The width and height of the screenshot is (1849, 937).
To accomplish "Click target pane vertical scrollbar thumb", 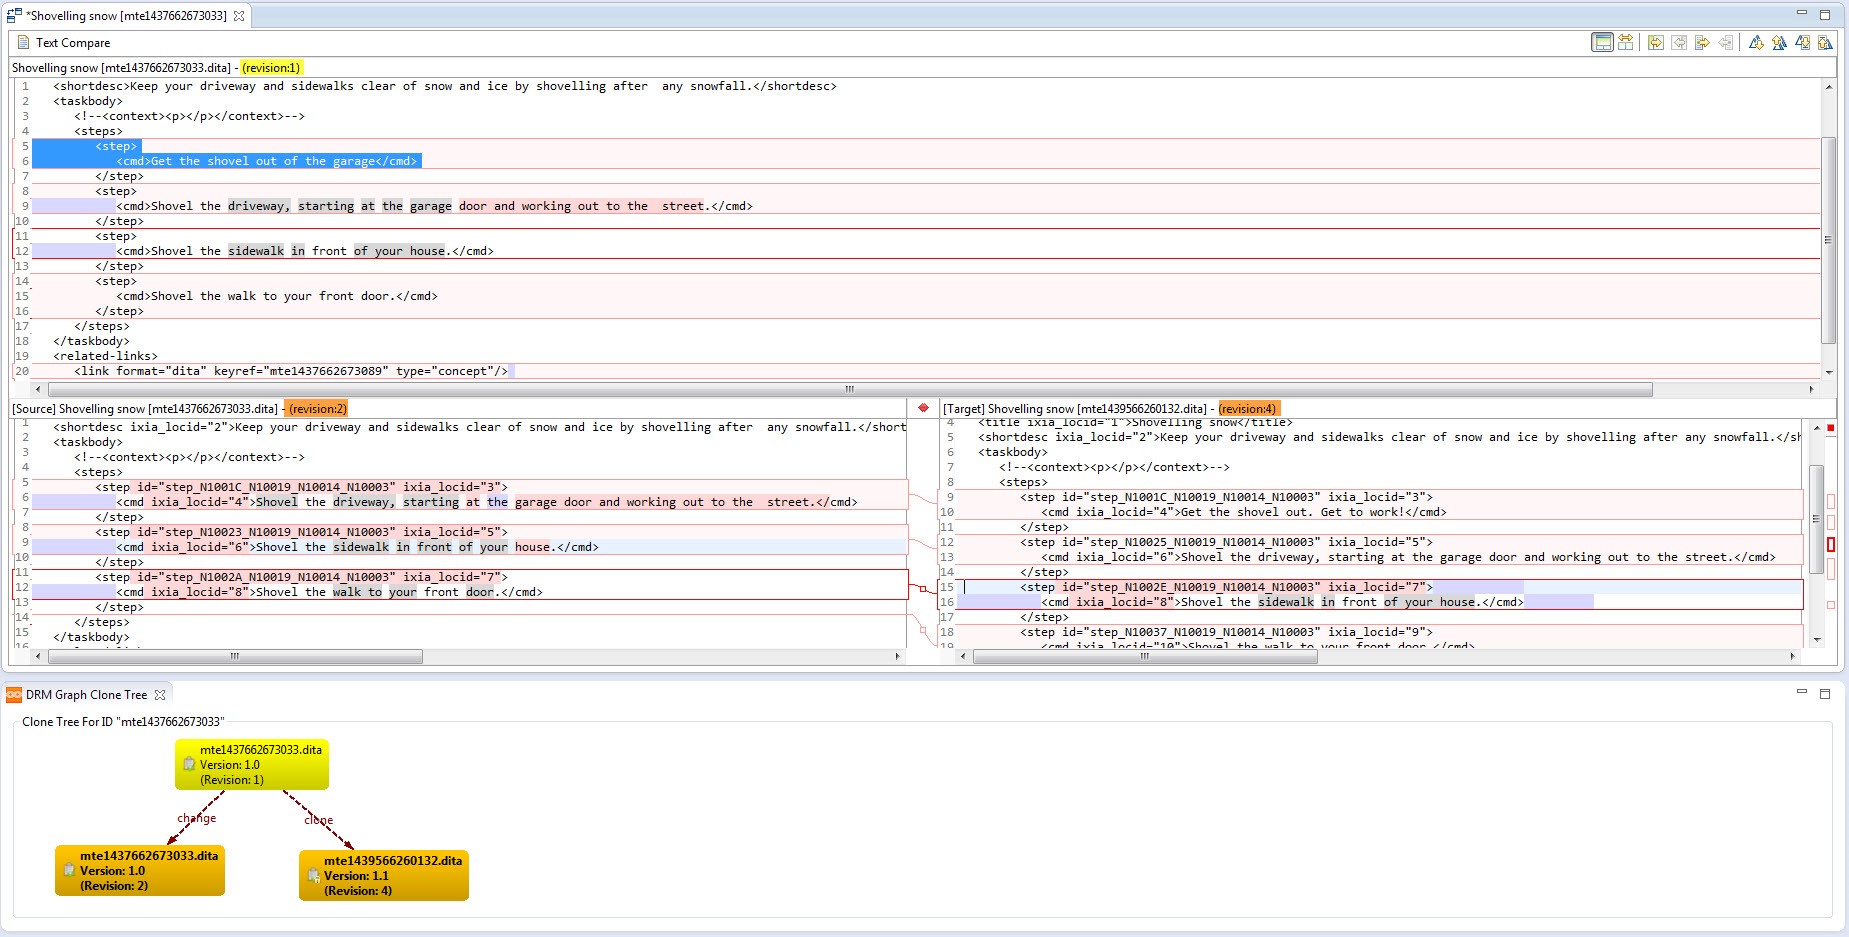I will [x=1817, y=520].
